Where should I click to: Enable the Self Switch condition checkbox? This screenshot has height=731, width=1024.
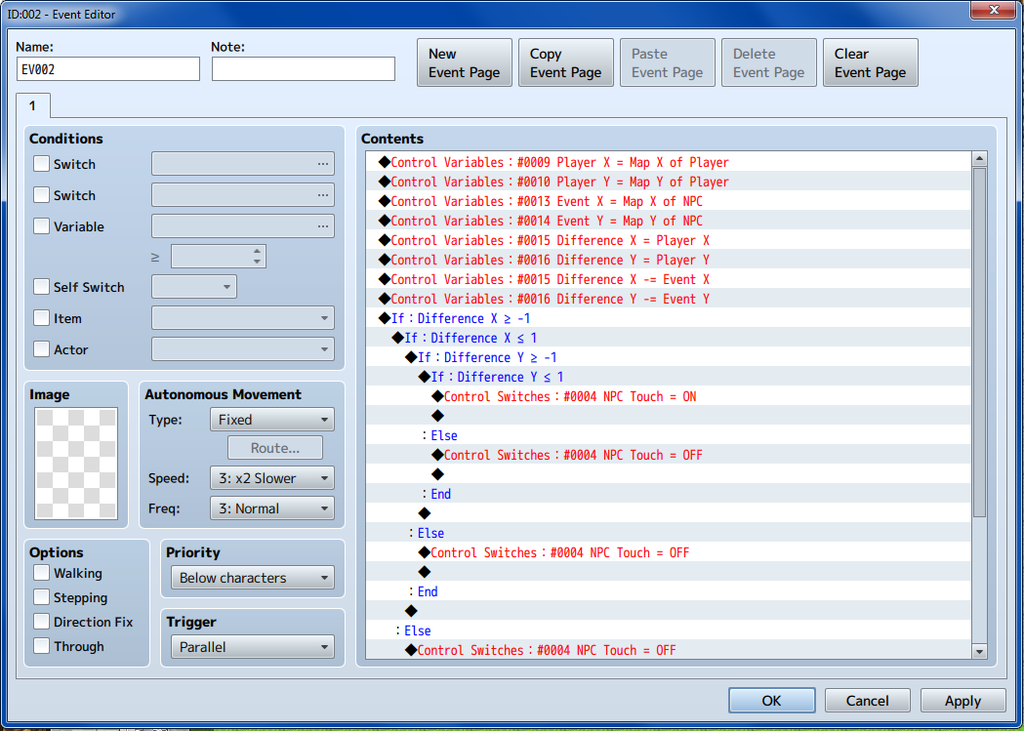click(x=41, y=287)
